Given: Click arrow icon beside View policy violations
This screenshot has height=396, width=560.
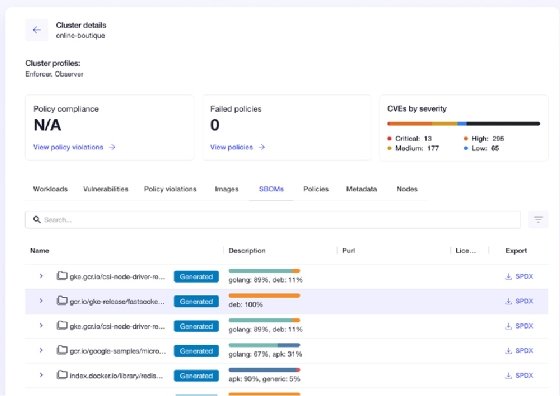Looking at the screenshot, I should (112, 147).
